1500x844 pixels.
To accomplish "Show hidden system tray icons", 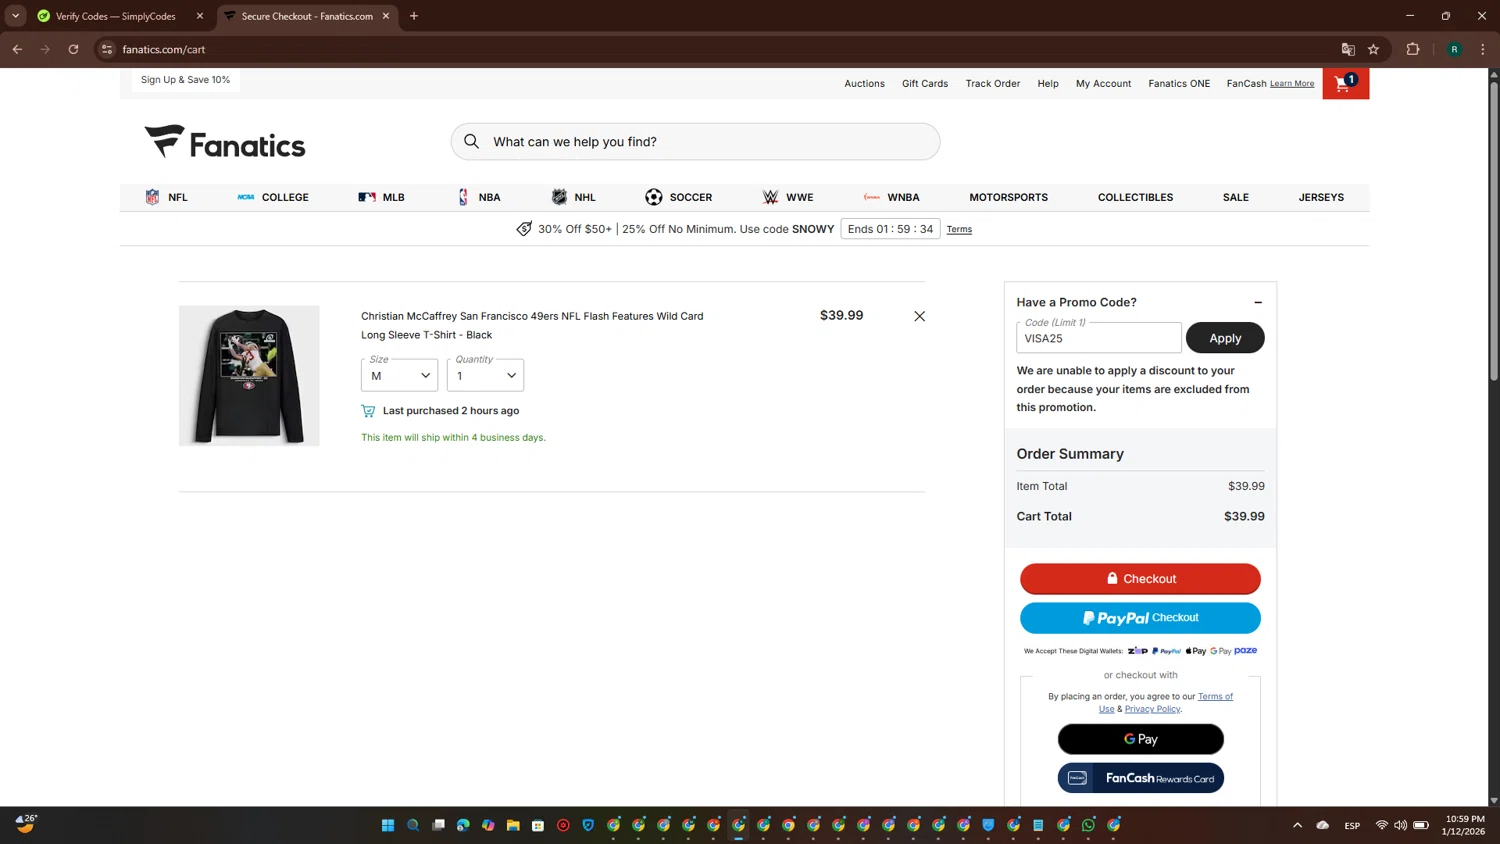I will (x=1297, y=825).
